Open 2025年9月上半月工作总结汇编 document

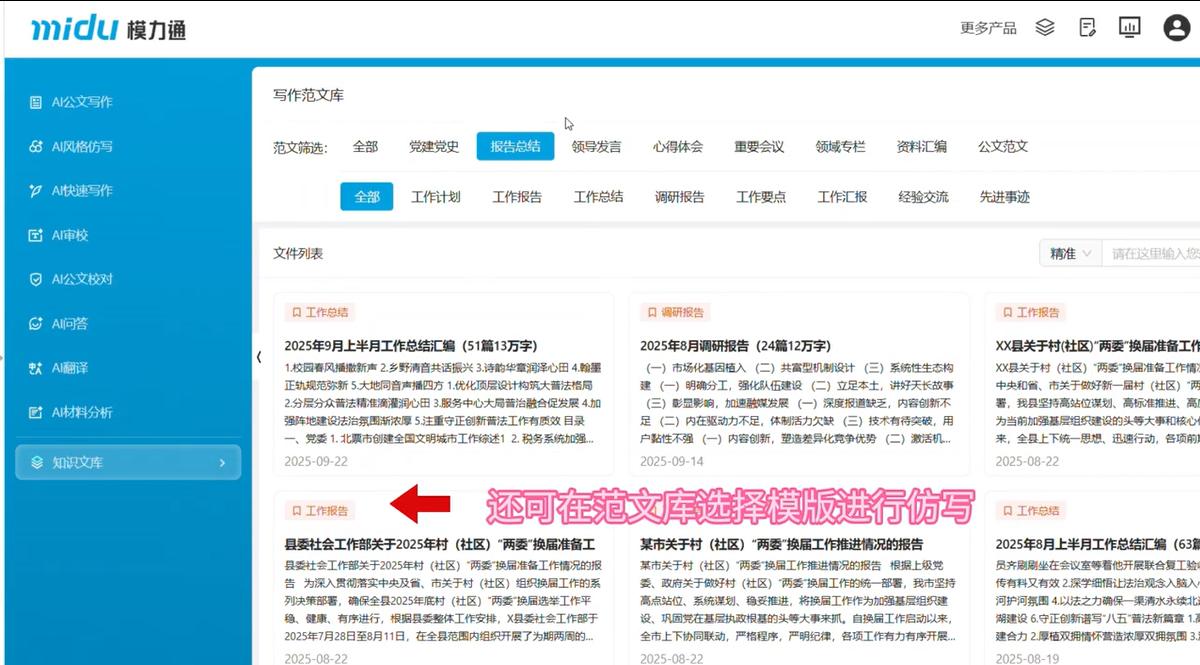(423, 346)
